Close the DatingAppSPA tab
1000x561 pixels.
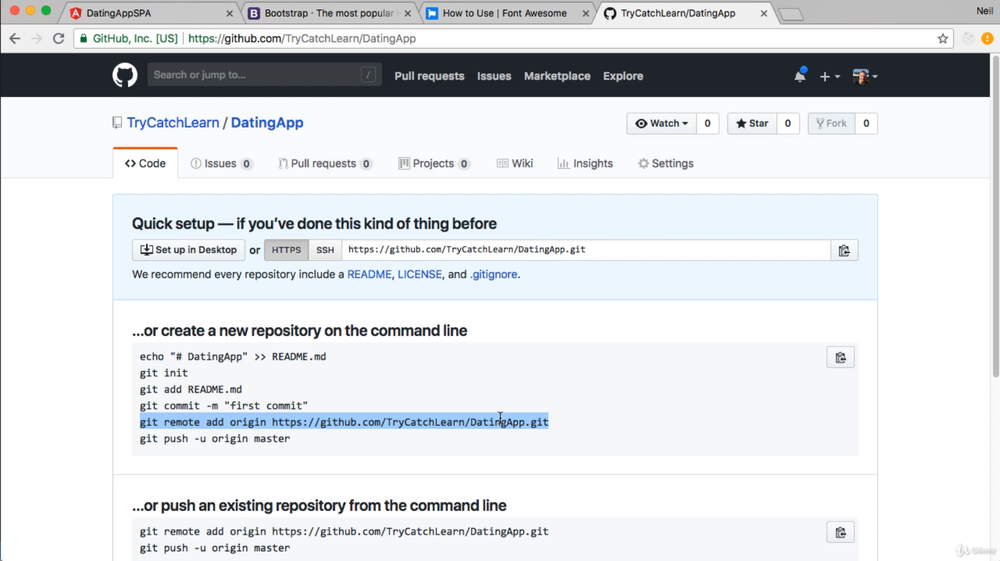(230, 13)
